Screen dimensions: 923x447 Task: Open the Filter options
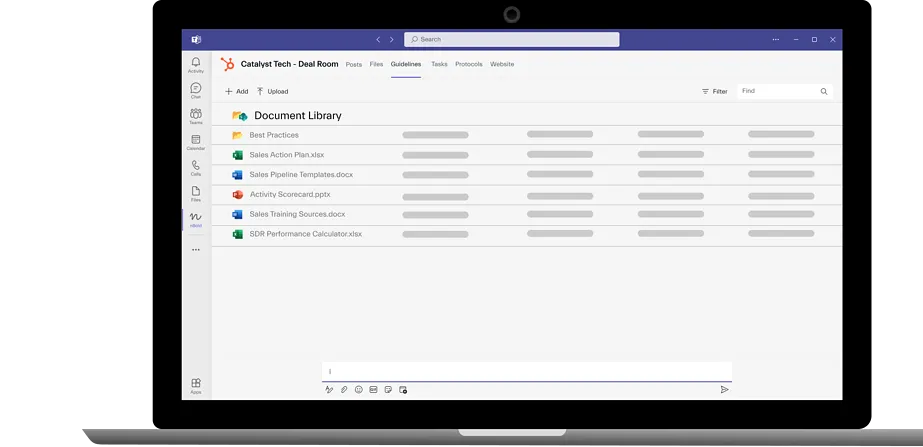pyautogui.click(x=715, y=91)
